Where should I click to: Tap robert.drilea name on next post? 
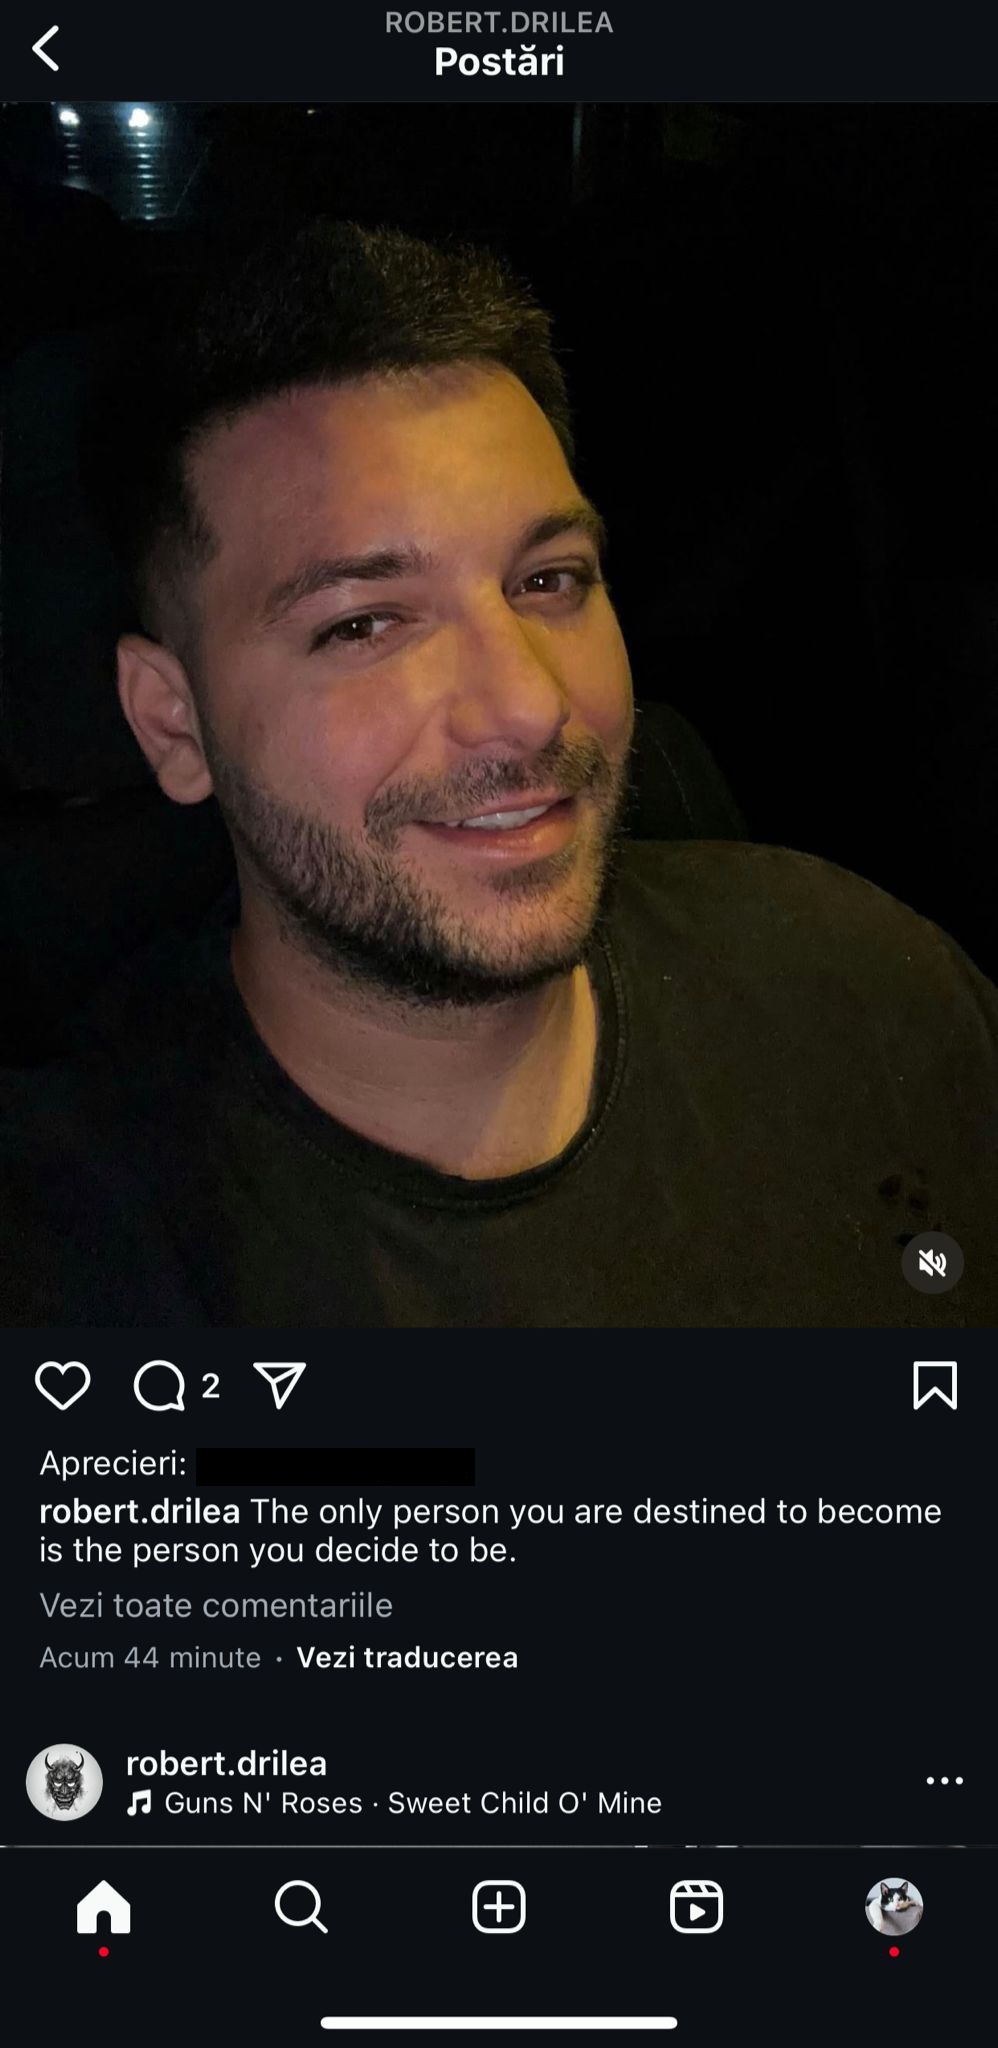(x=227, y=1763)
